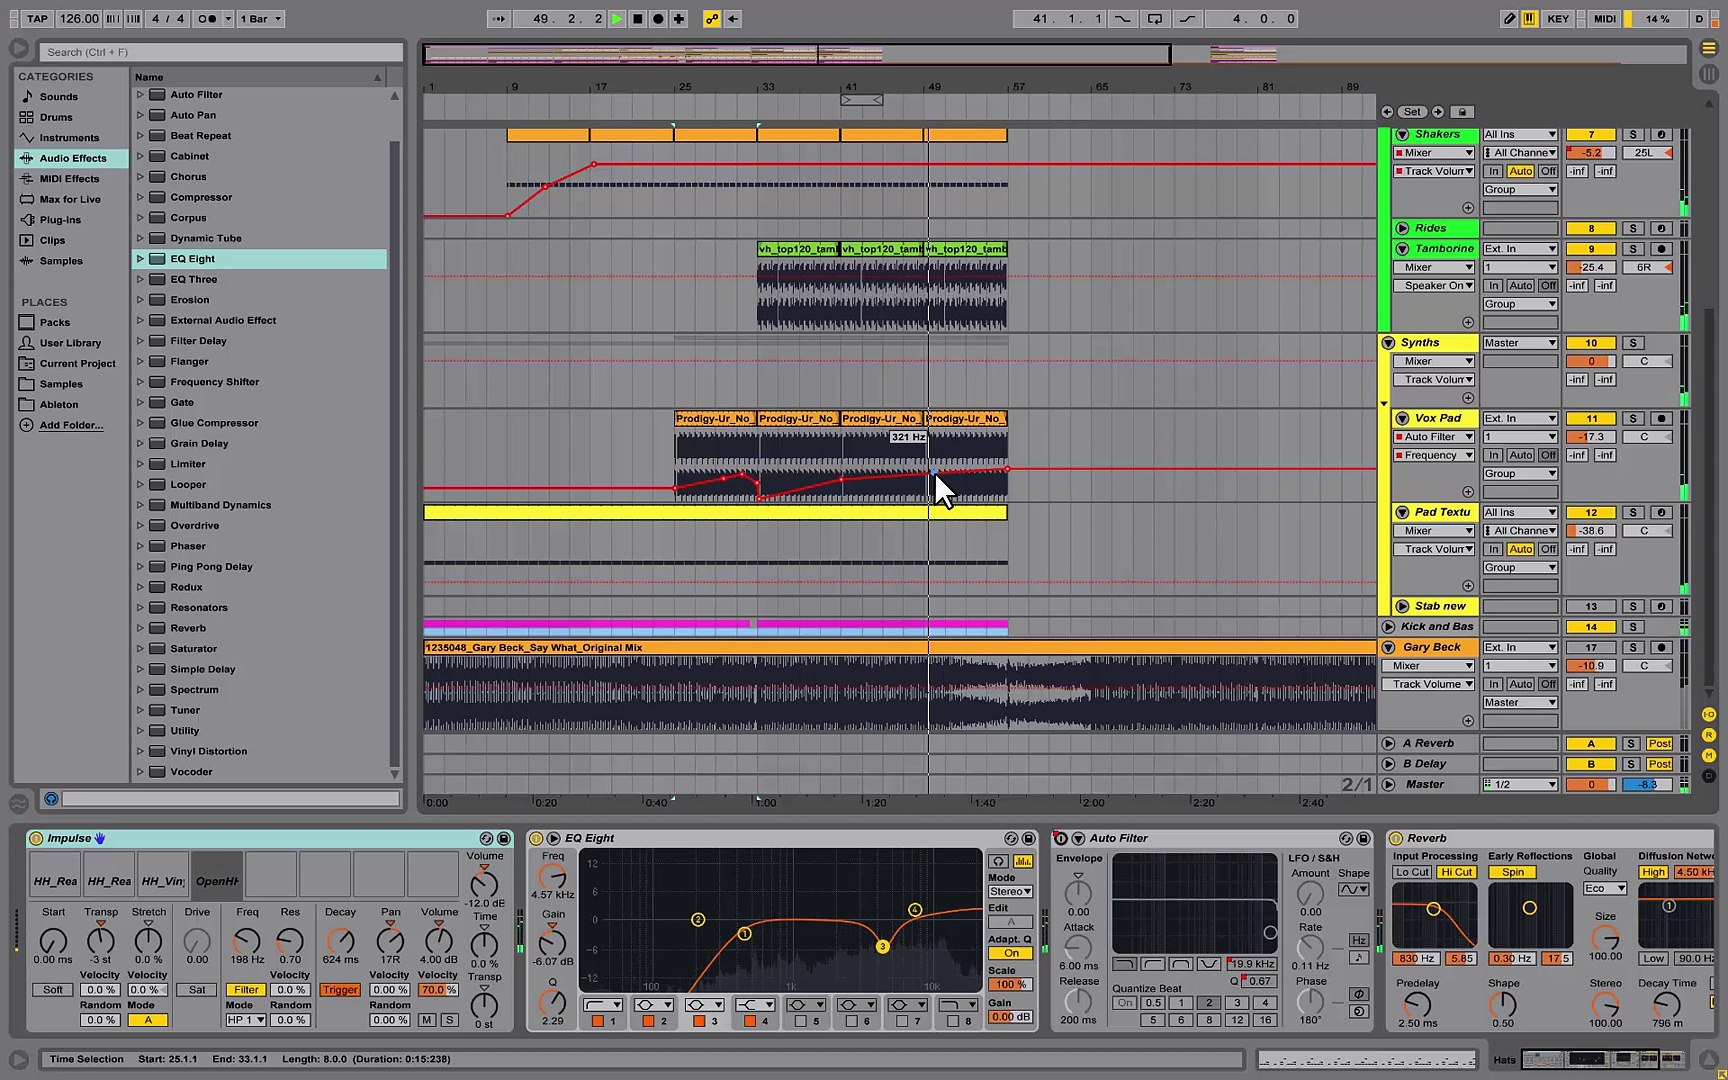Open the Plug-ins category
Screen dimensions: 1728x1080
point(60,220)
